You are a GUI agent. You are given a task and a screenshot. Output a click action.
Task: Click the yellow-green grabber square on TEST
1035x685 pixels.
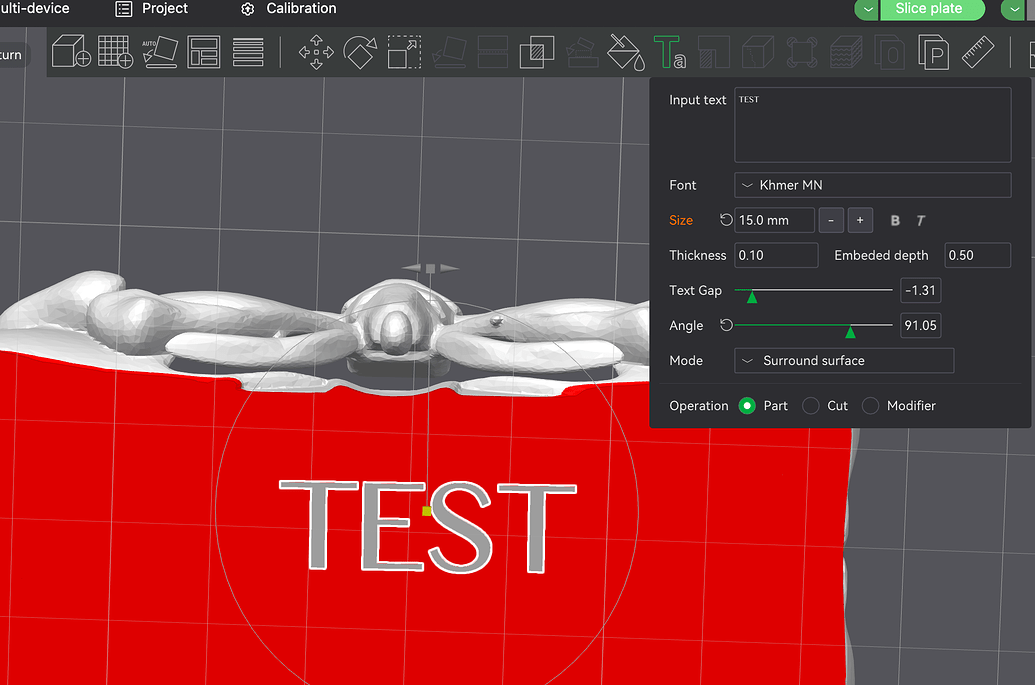click(426, 511)
